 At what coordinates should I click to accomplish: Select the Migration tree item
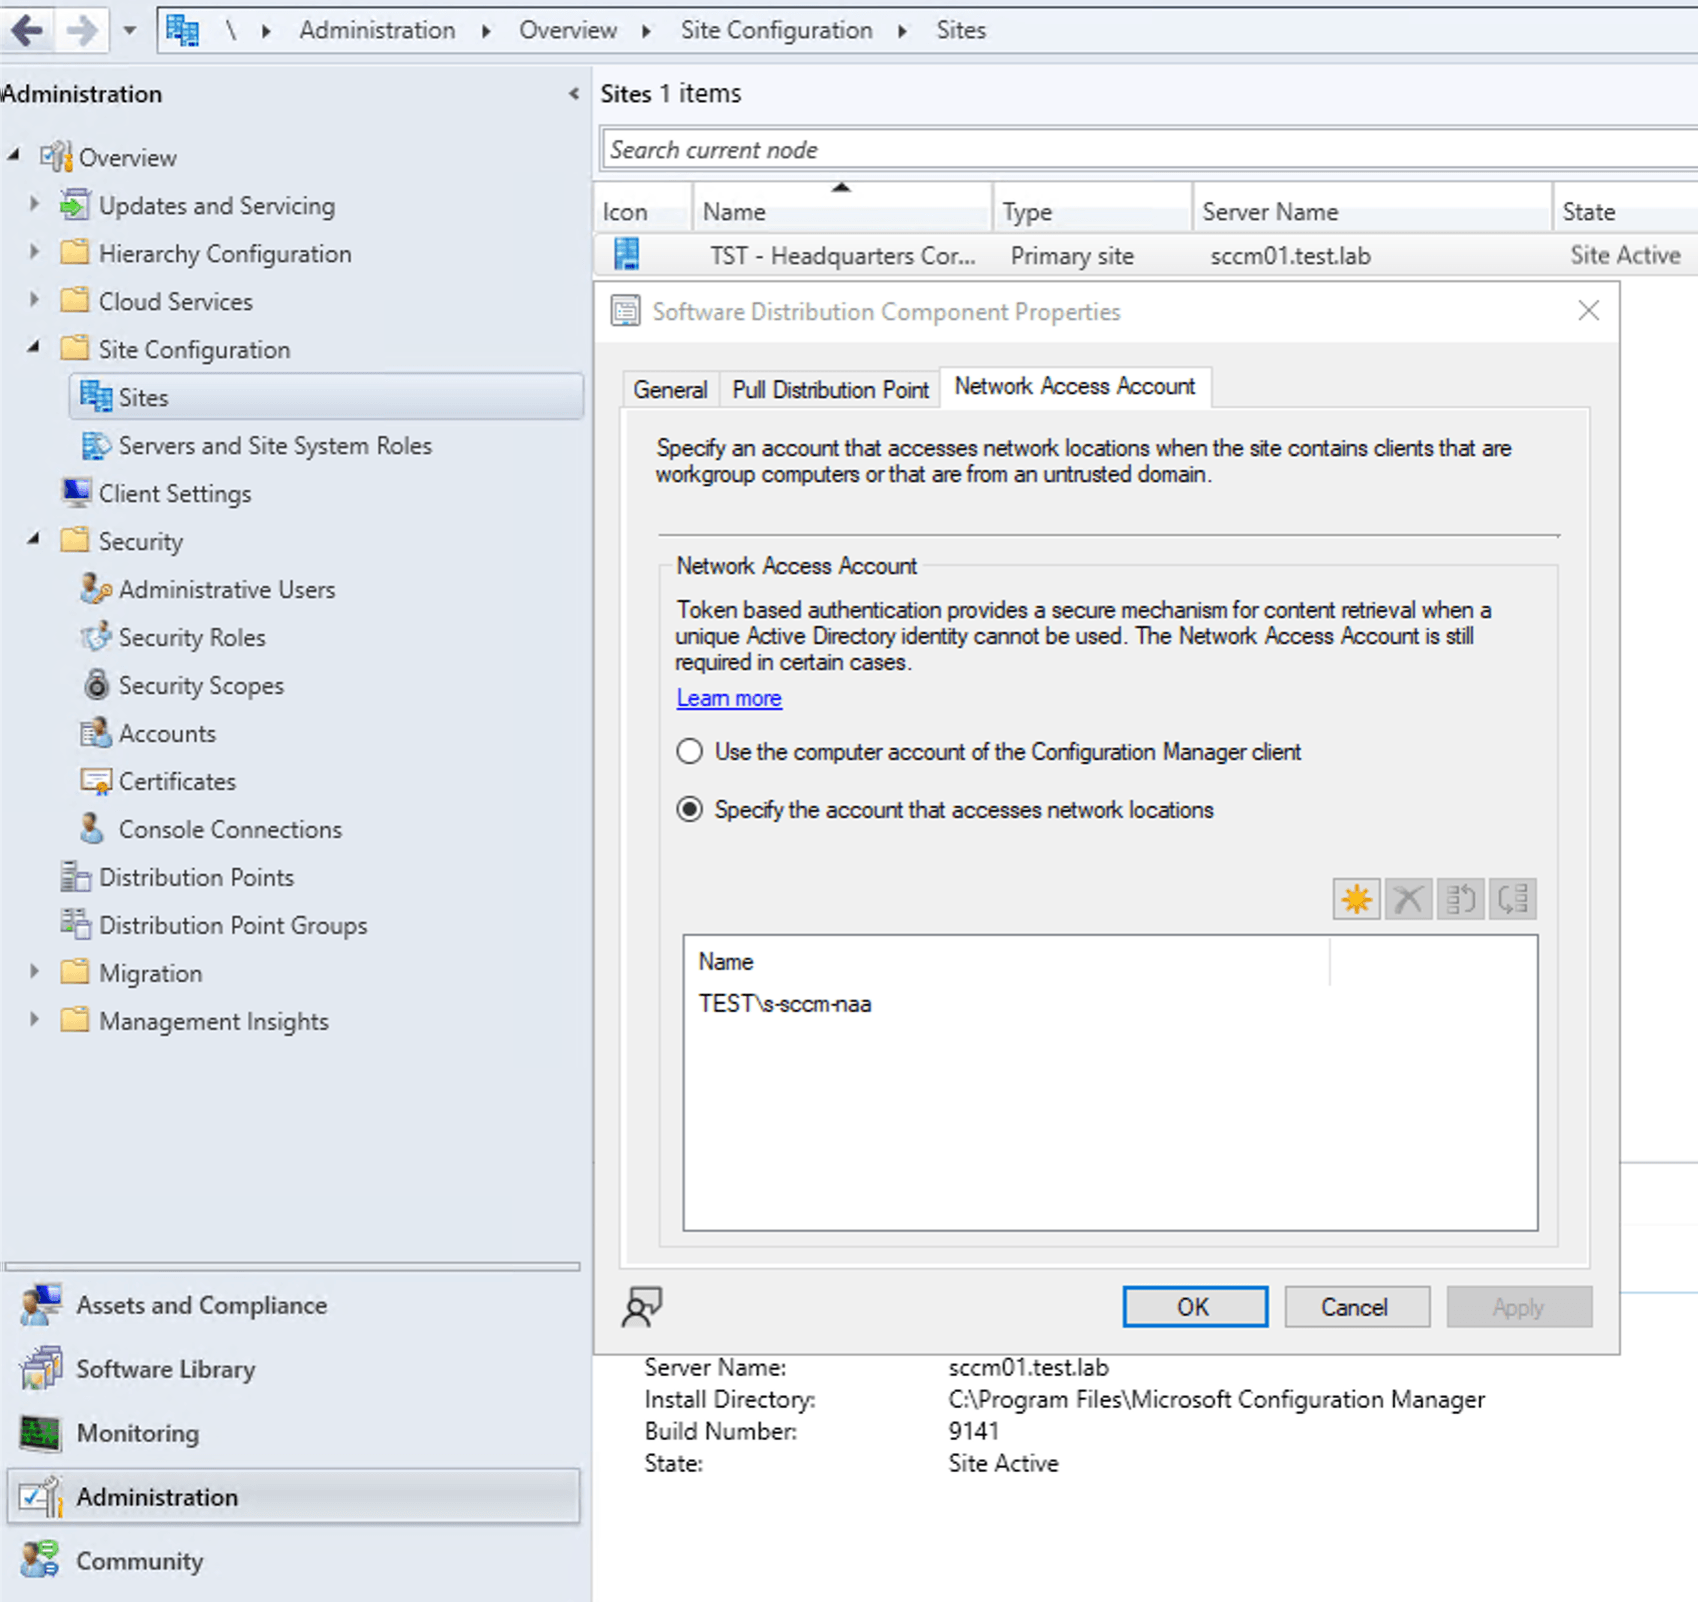[150, 973]
